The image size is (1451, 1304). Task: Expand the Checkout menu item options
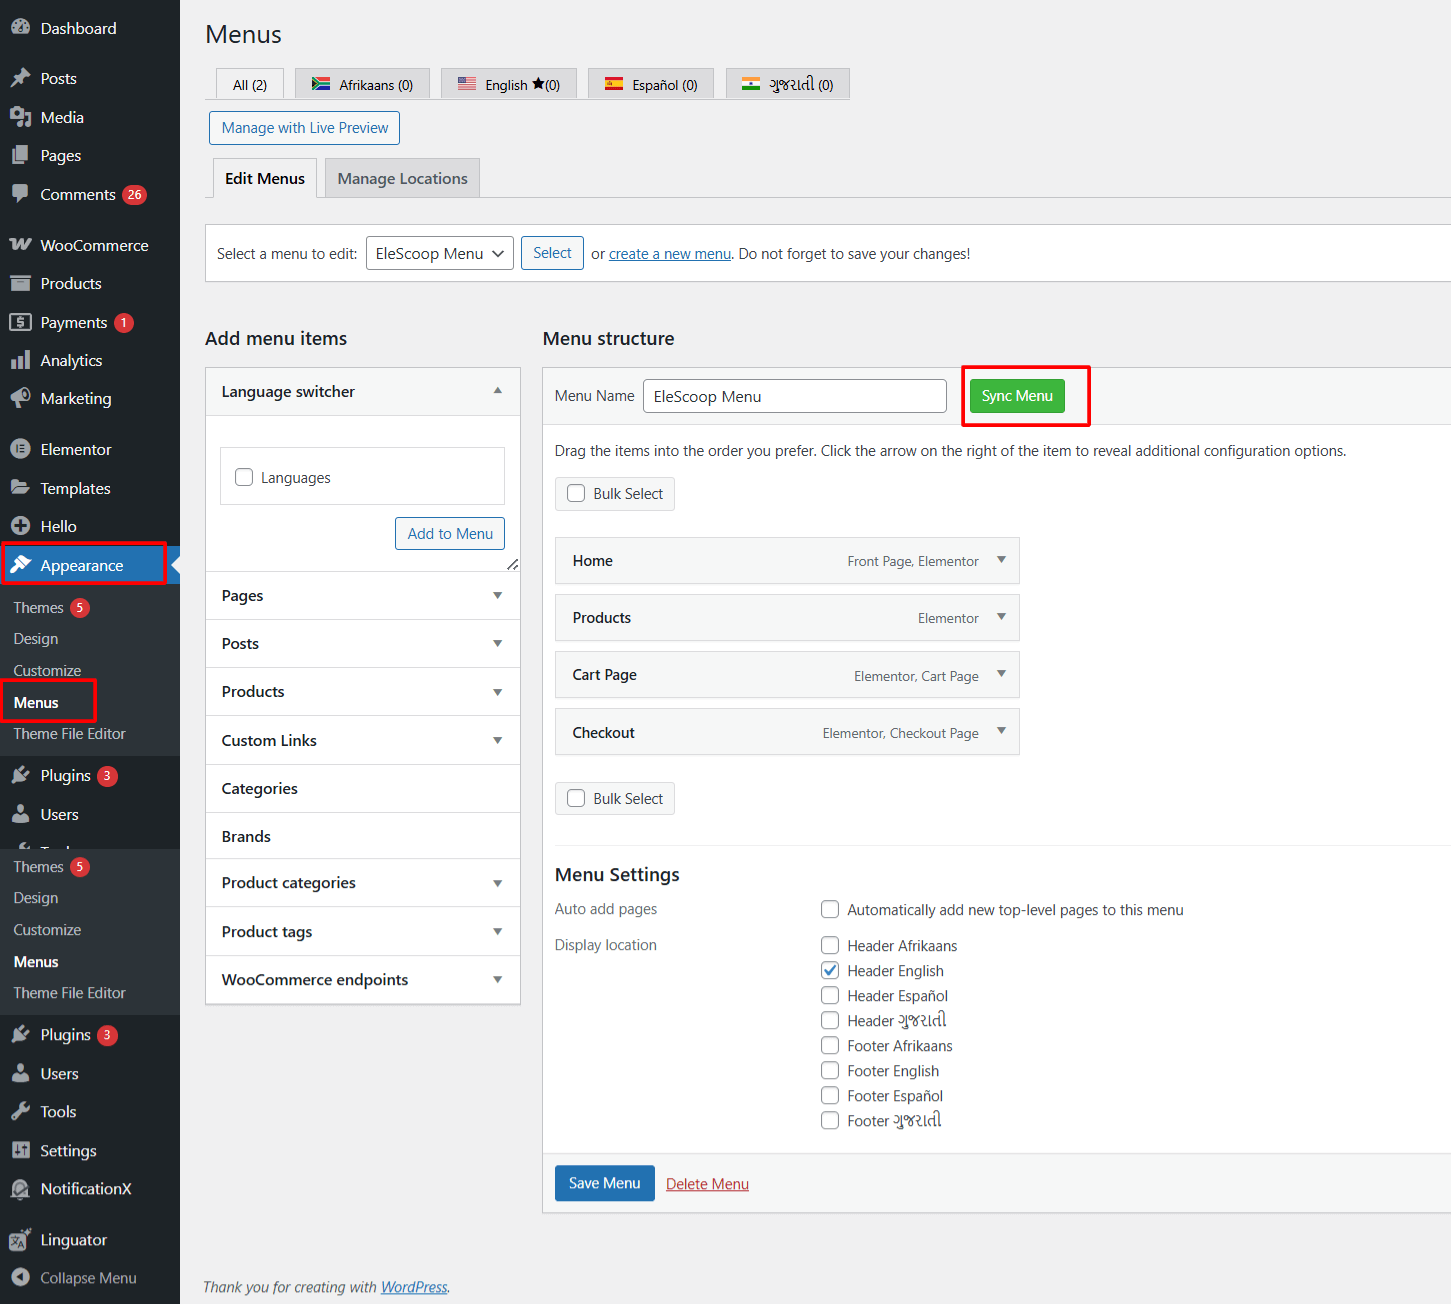(x=1001, y=732)
